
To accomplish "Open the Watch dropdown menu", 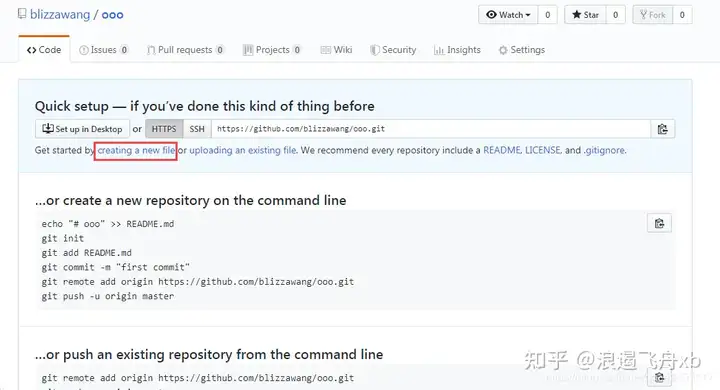I will (508, 15).
